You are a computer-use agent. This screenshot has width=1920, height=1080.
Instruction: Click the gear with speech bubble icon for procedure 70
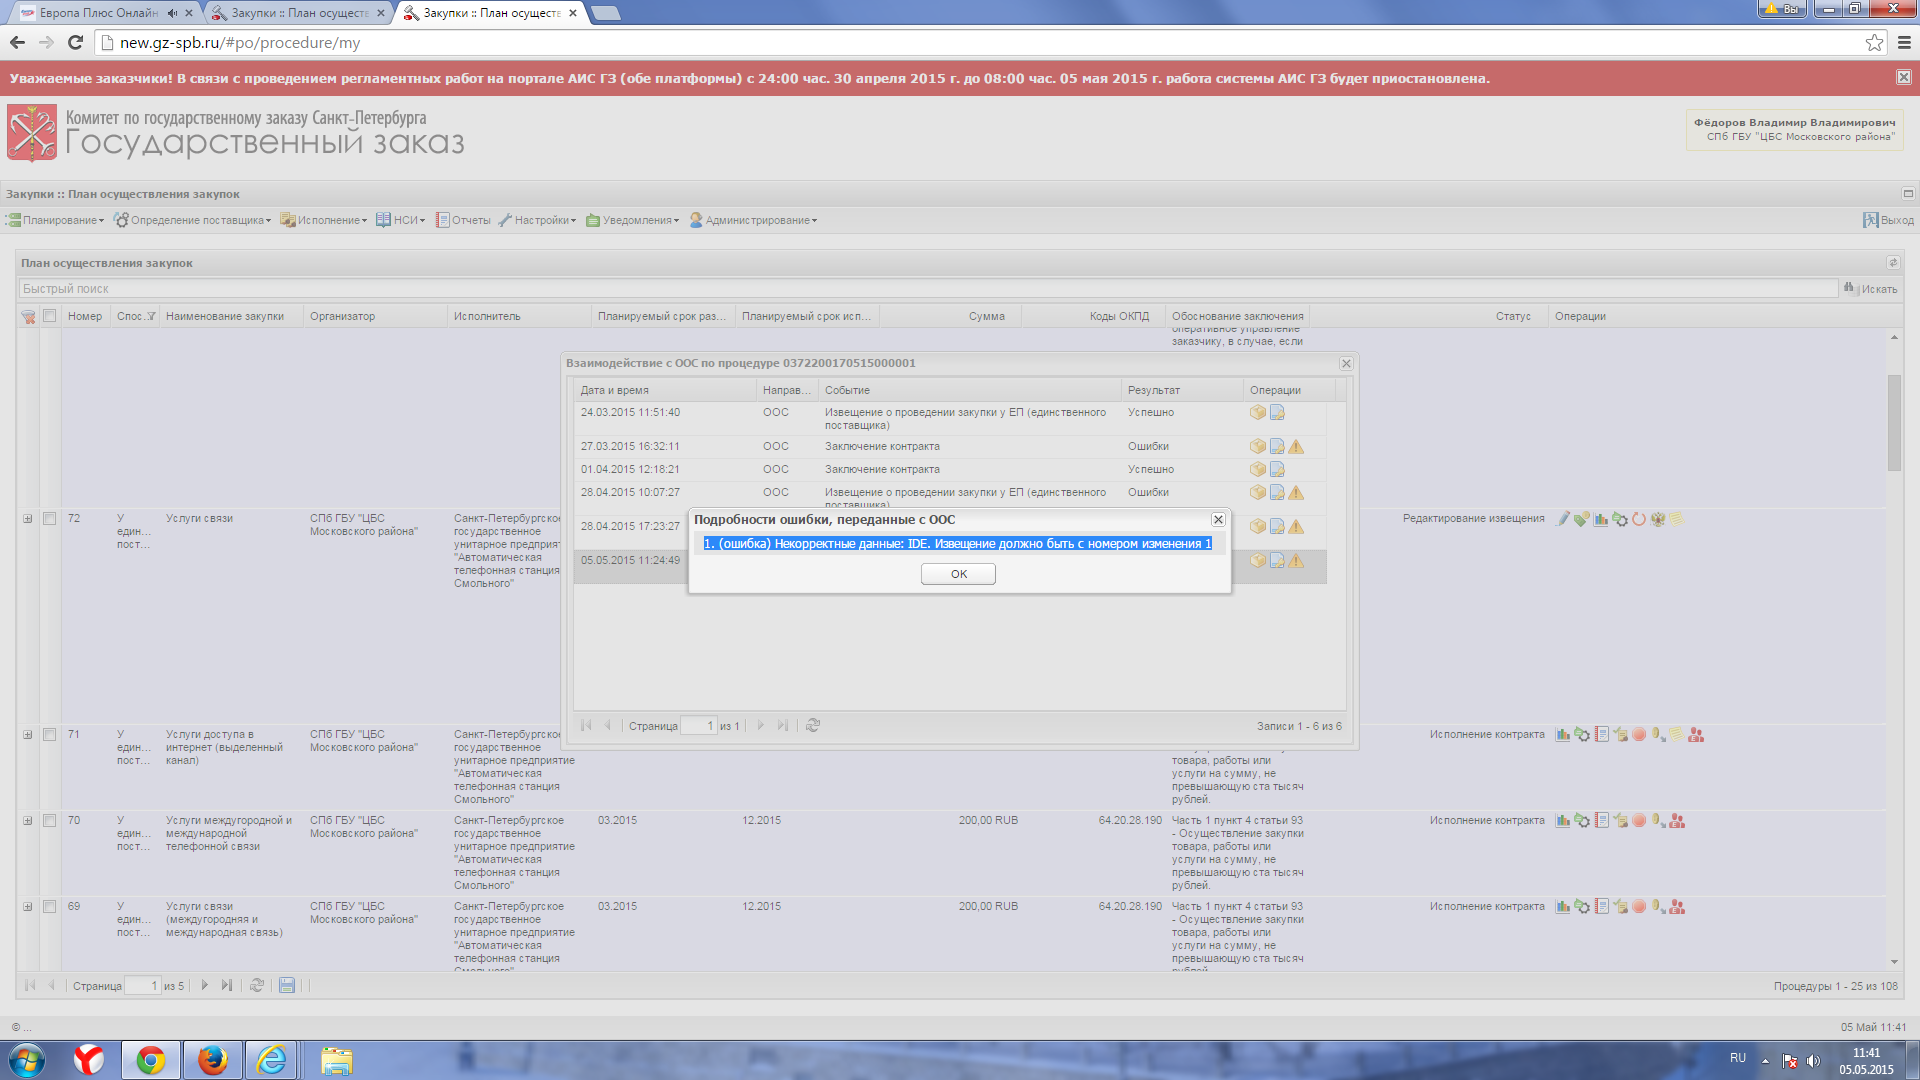click(x=1582, y=821)
